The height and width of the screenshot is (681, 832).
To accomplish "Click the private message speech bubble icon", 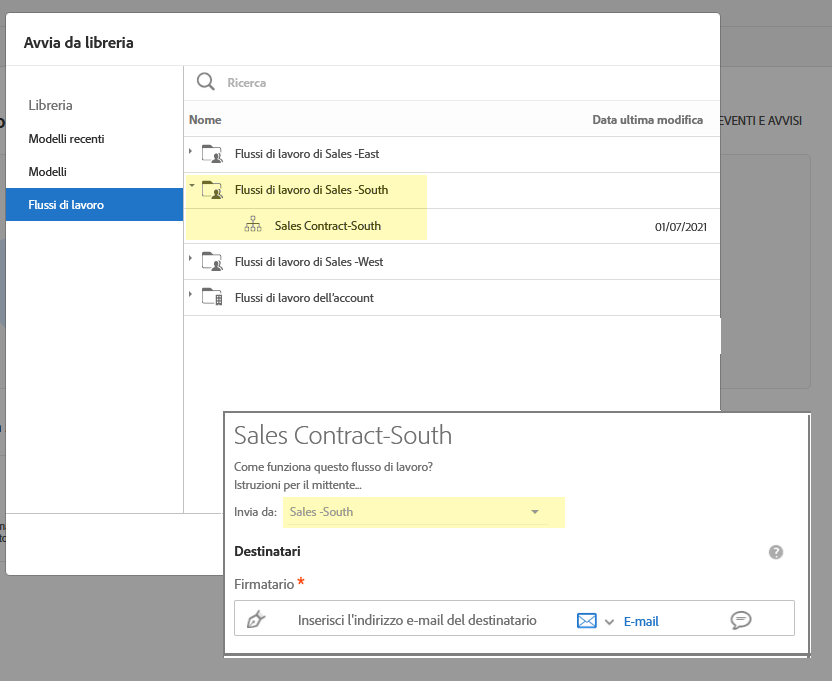I will [741, 620].
